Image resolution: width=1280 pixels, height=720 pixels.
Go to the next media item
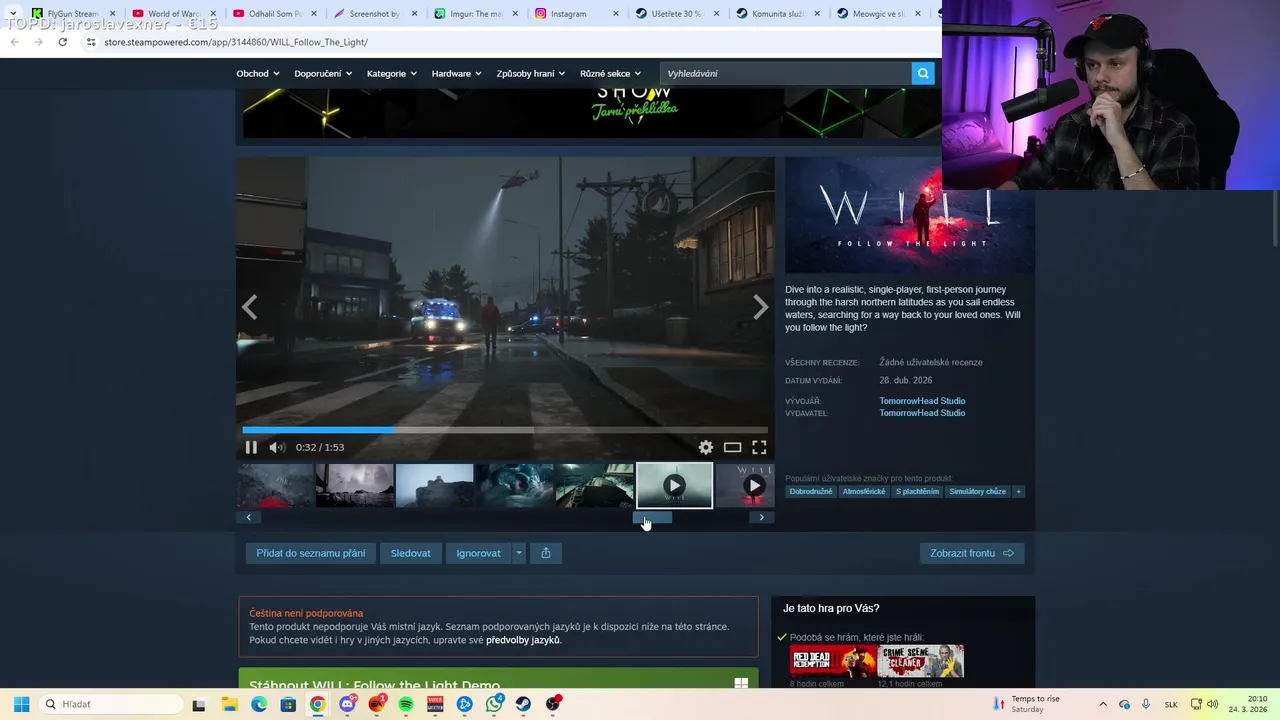pyautogui.click(x=760, y=307)
